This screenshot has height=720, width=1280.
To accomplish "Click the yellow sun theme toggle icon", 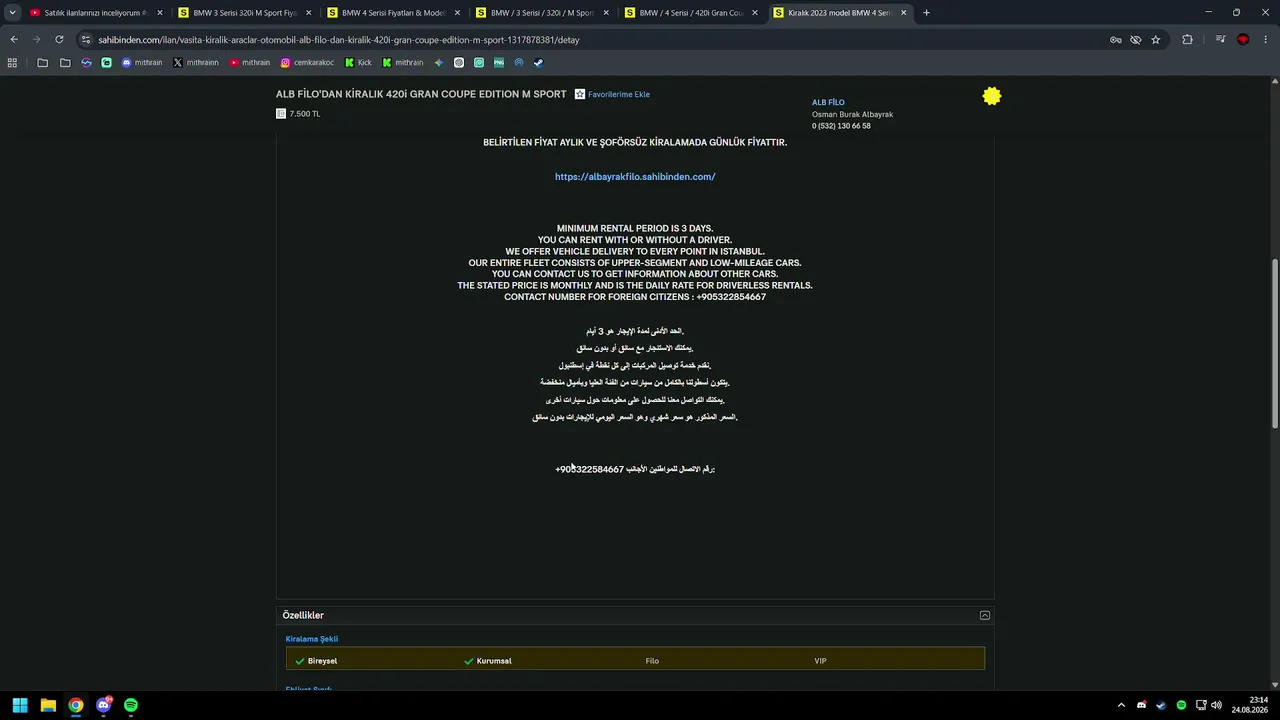I will [x=992, y=96].
